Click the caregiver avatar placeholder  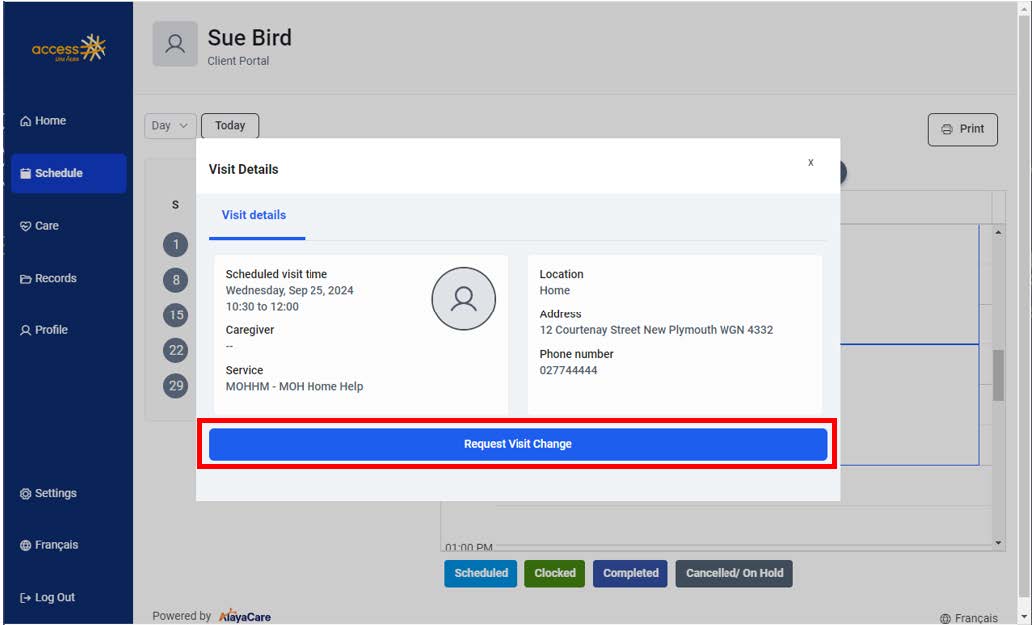pyautogui.click(x=463, y=299)
